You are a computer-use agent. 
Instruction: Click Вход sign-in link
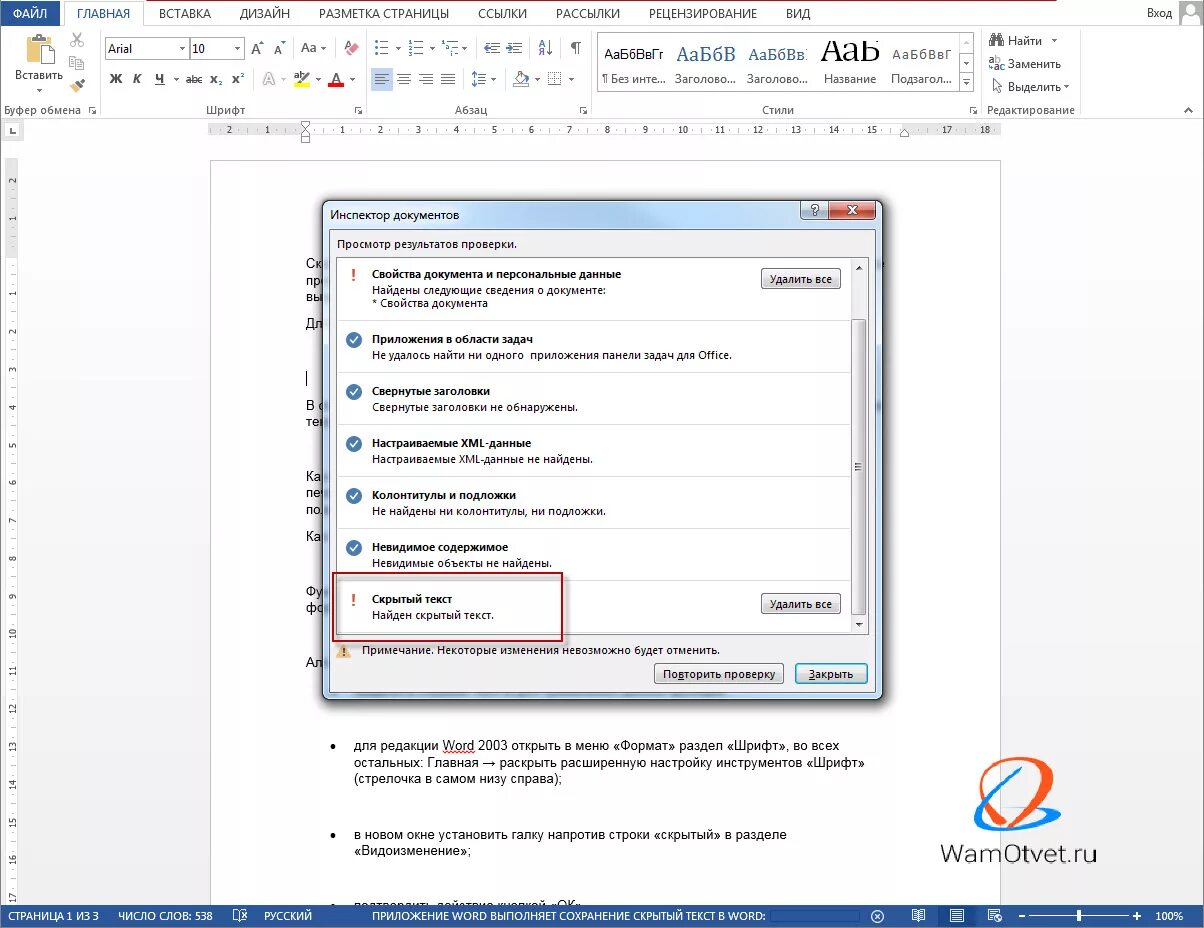pyautogui.click(x=1160, y=13)
